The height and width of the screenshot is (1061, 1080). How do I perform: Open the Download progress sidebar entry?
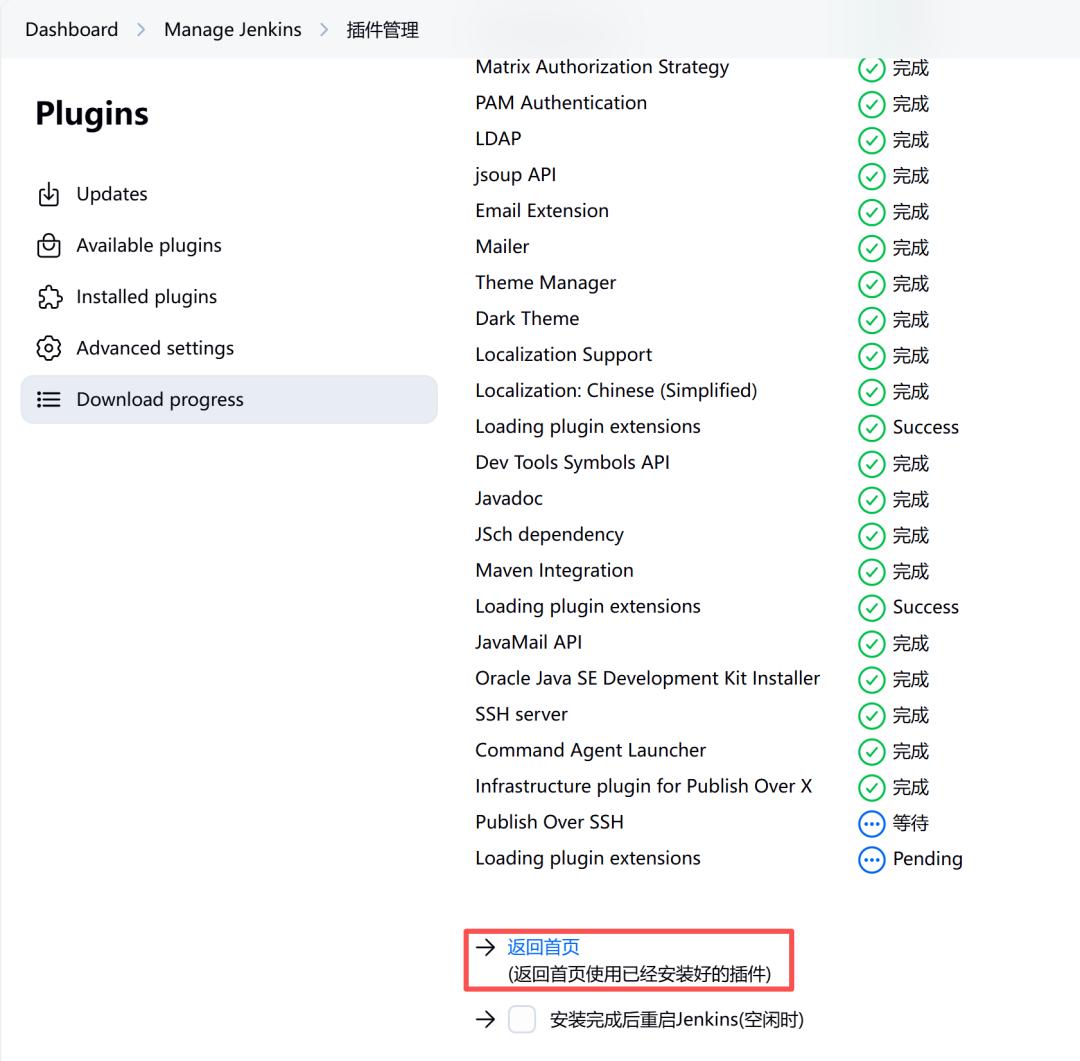click(x=160, y=399)
